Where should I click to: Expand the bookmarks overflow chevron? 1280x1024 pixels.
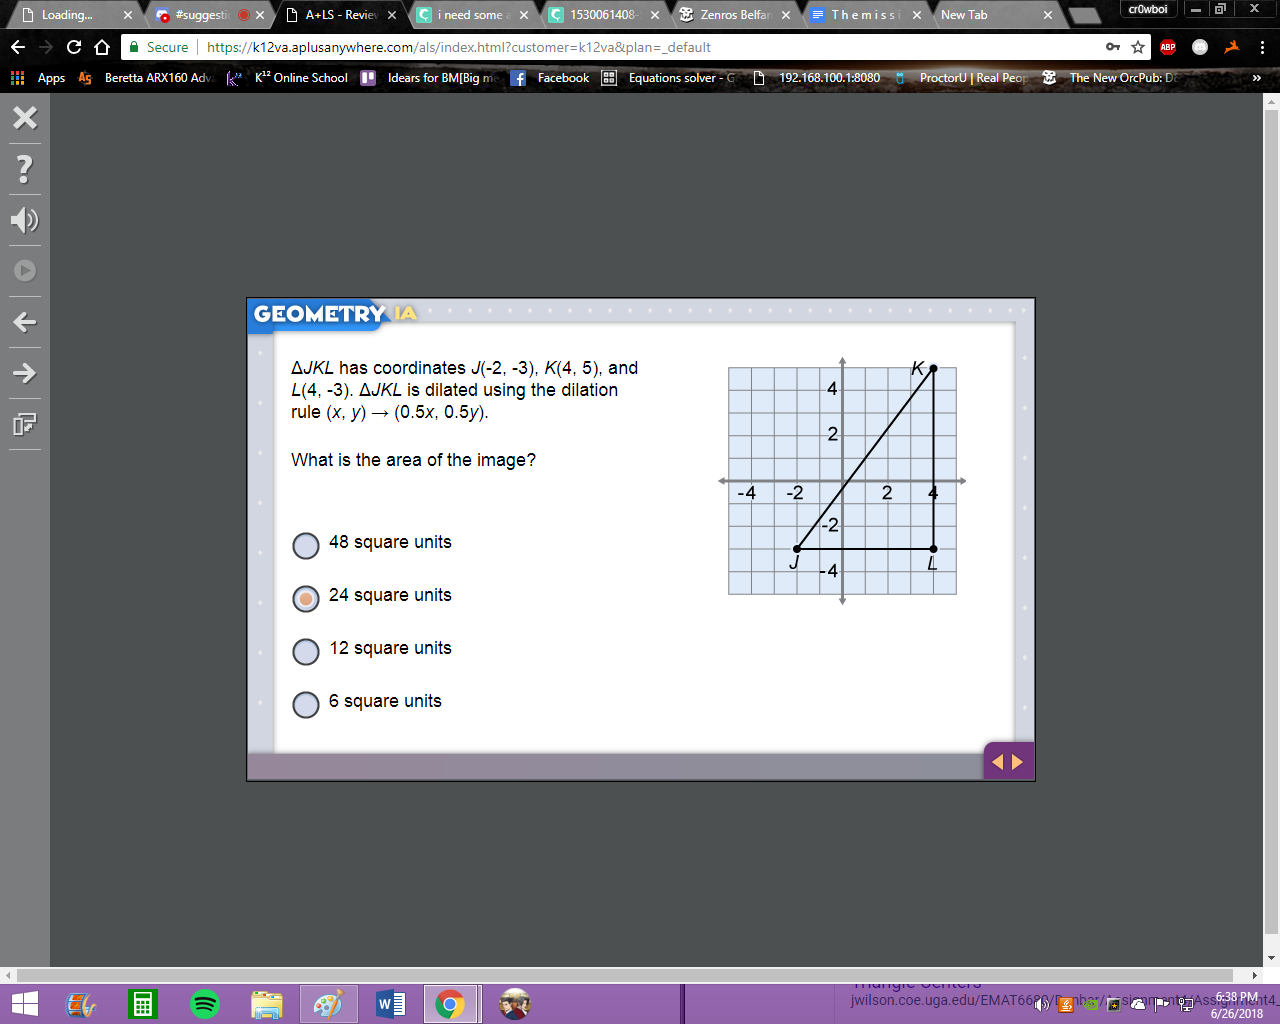point(1257,78)
